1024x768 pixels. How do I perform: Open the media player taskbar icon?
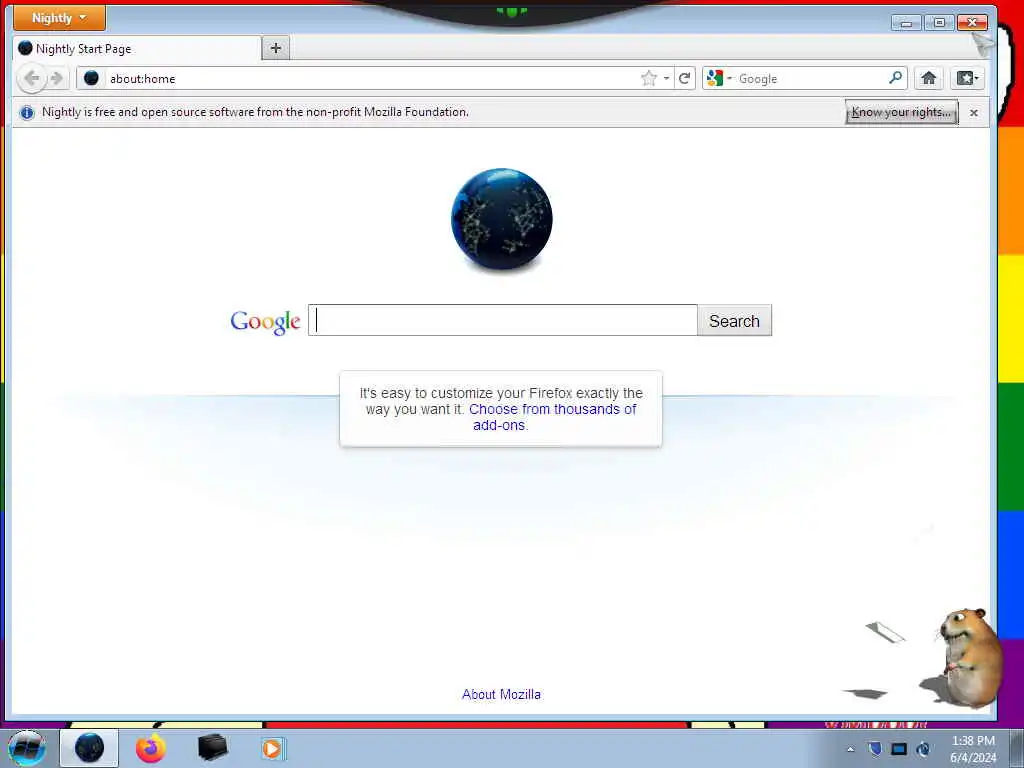[x=272, y=748]
